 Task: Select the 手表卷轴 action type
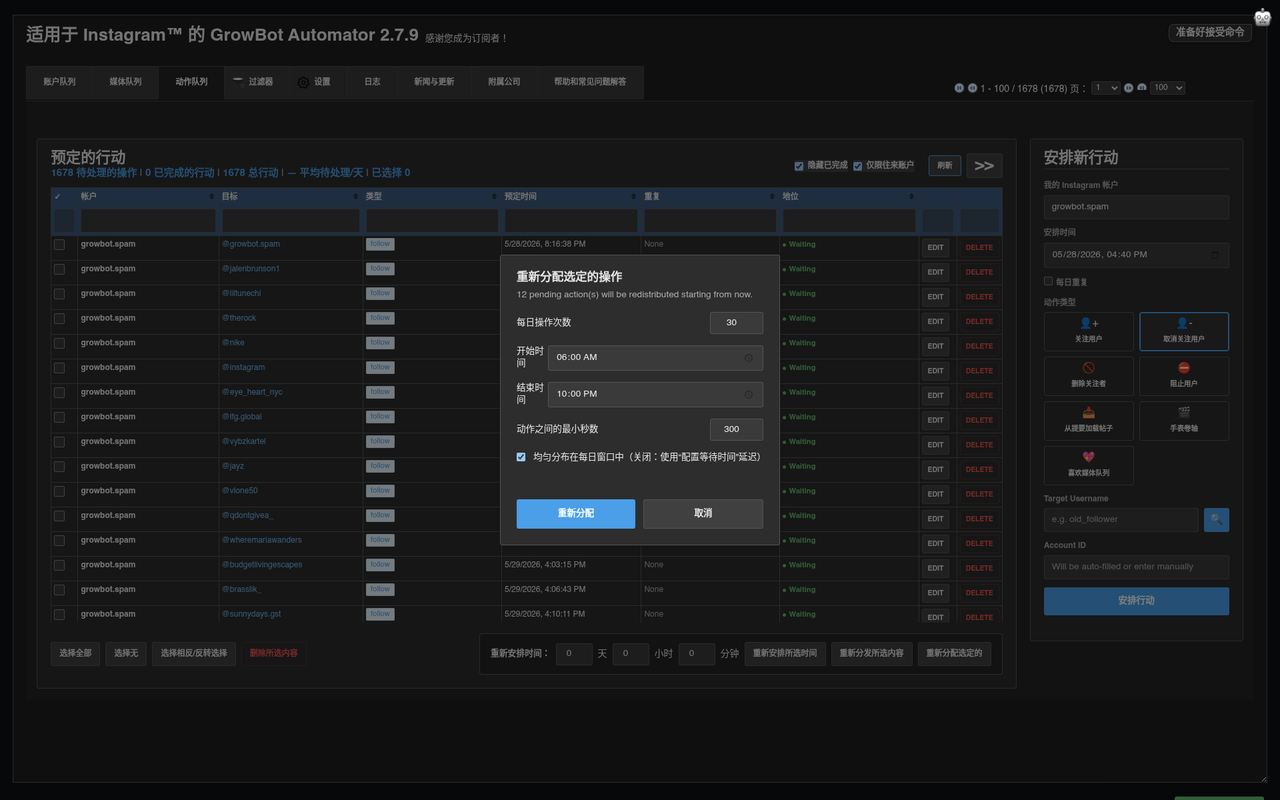[1184, 421]
